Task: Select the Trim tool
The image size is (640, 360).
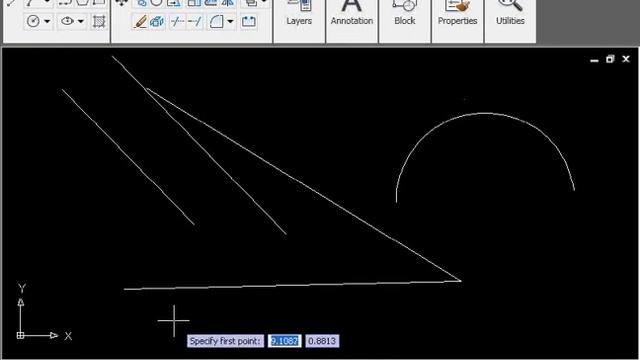Action: pyautogui.click(x=177, y=21)
